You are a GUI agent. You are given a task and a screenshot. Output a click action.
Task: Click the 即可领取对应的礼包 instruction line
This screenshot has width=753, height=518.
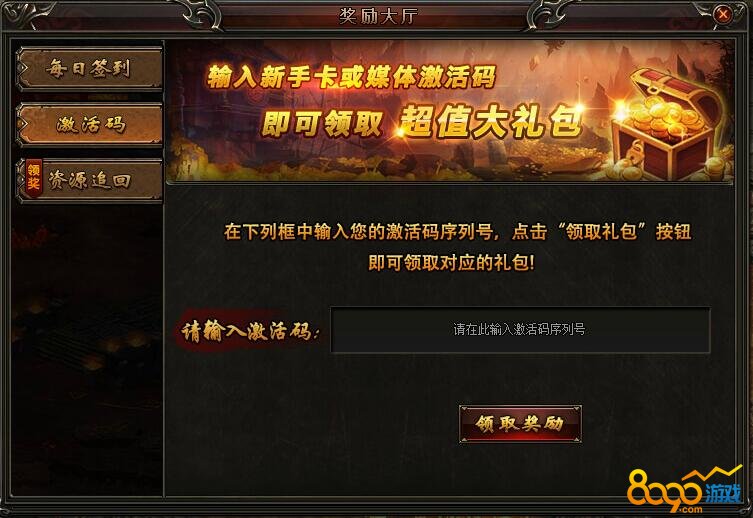(451, 263)
